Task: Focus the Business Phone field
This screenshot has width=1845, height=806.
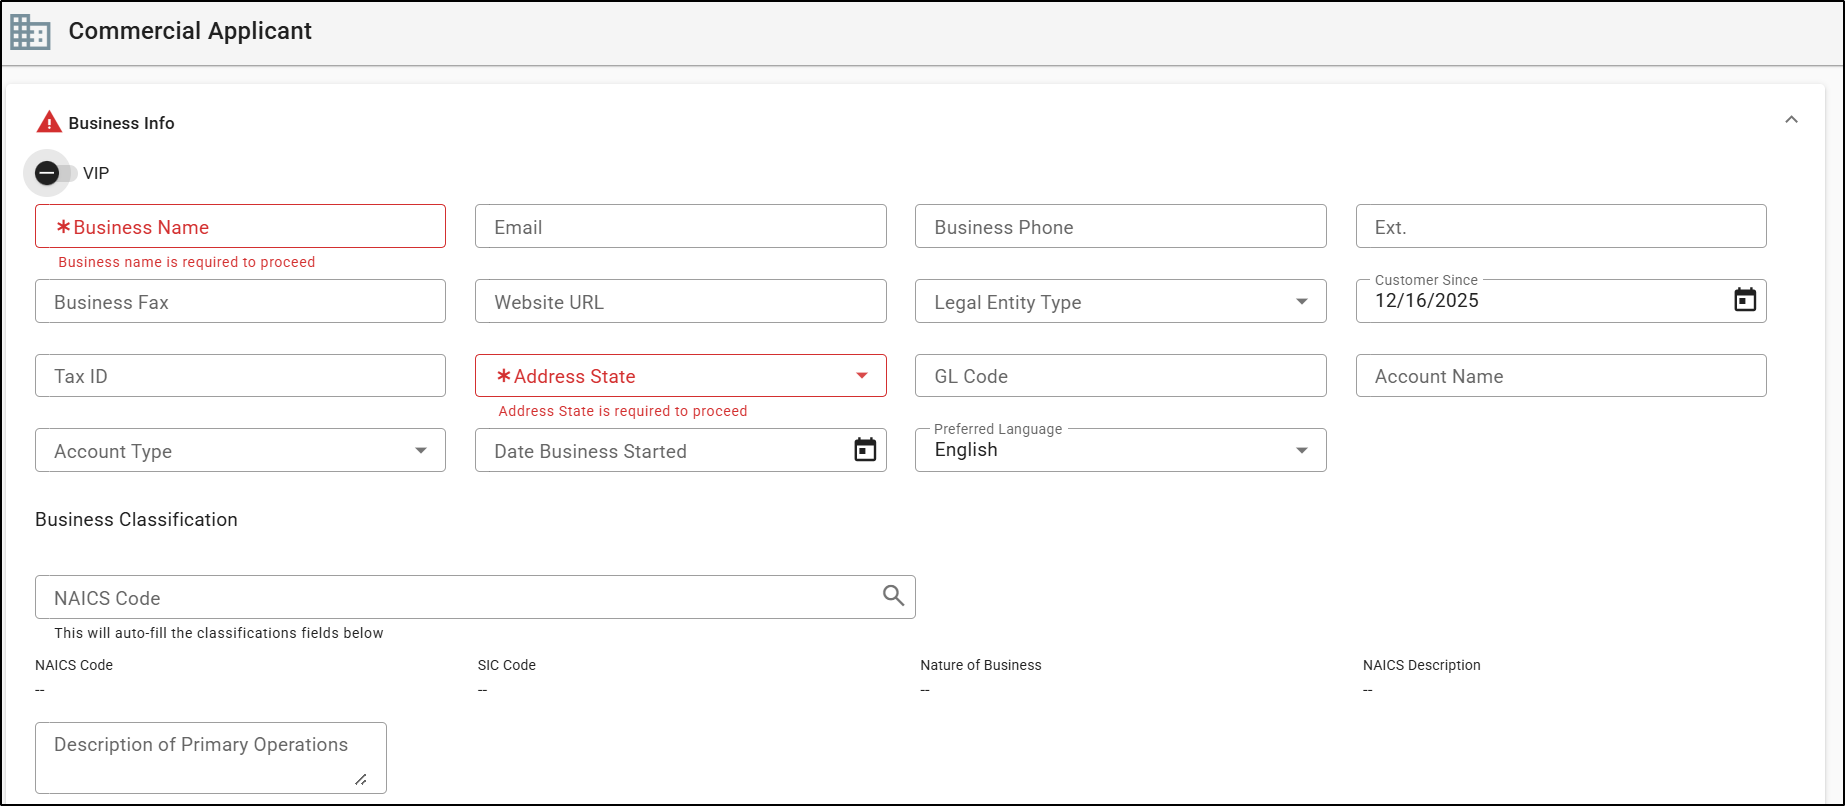Action: [1120, 226]
